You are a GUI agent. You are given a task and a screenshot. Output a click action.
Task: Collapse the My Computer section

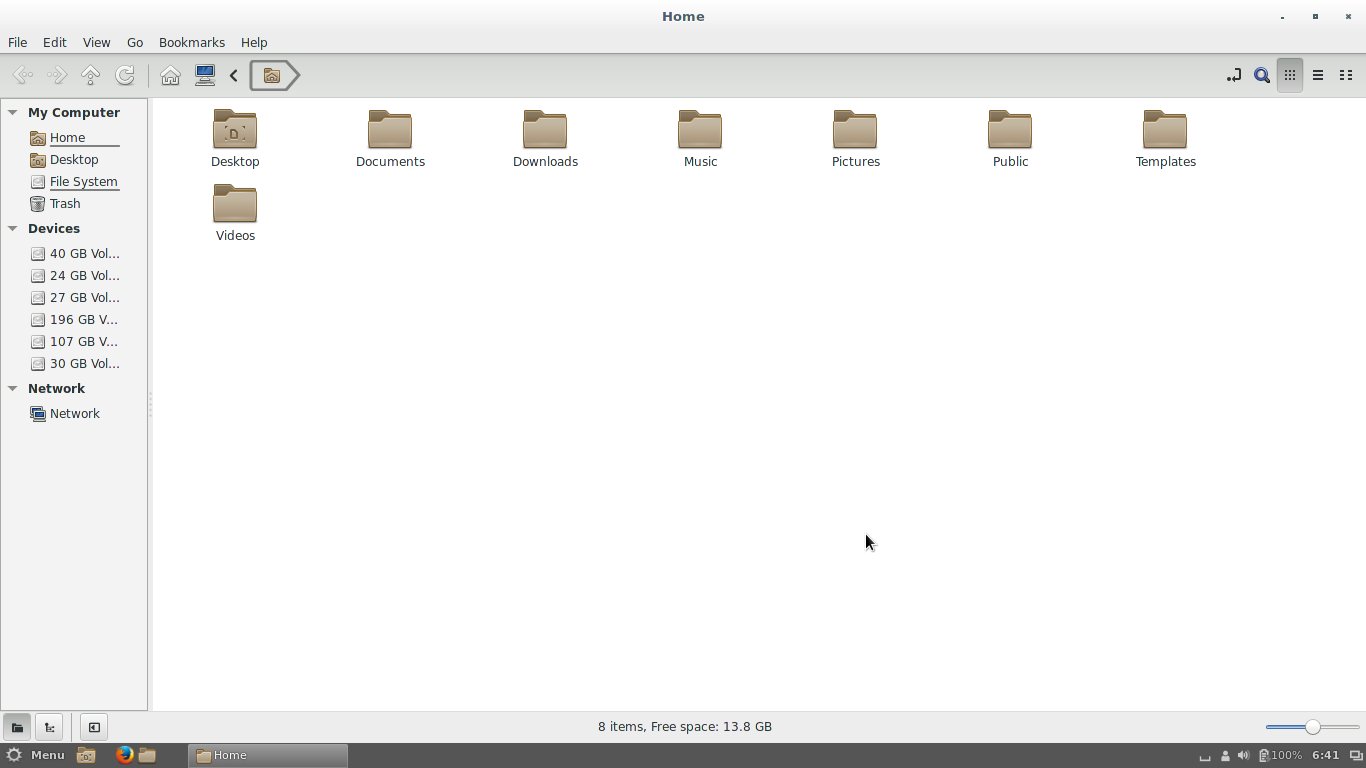coord(13,113)
